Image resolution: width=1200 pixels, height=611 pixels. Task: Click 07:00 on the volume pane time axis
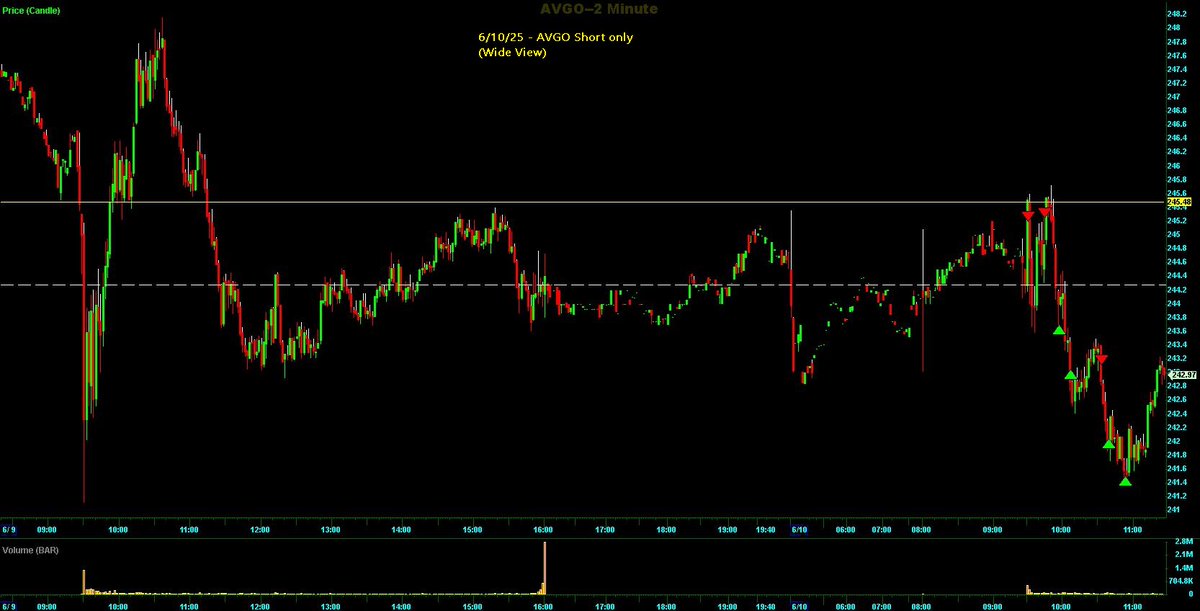tap(882, 605)
